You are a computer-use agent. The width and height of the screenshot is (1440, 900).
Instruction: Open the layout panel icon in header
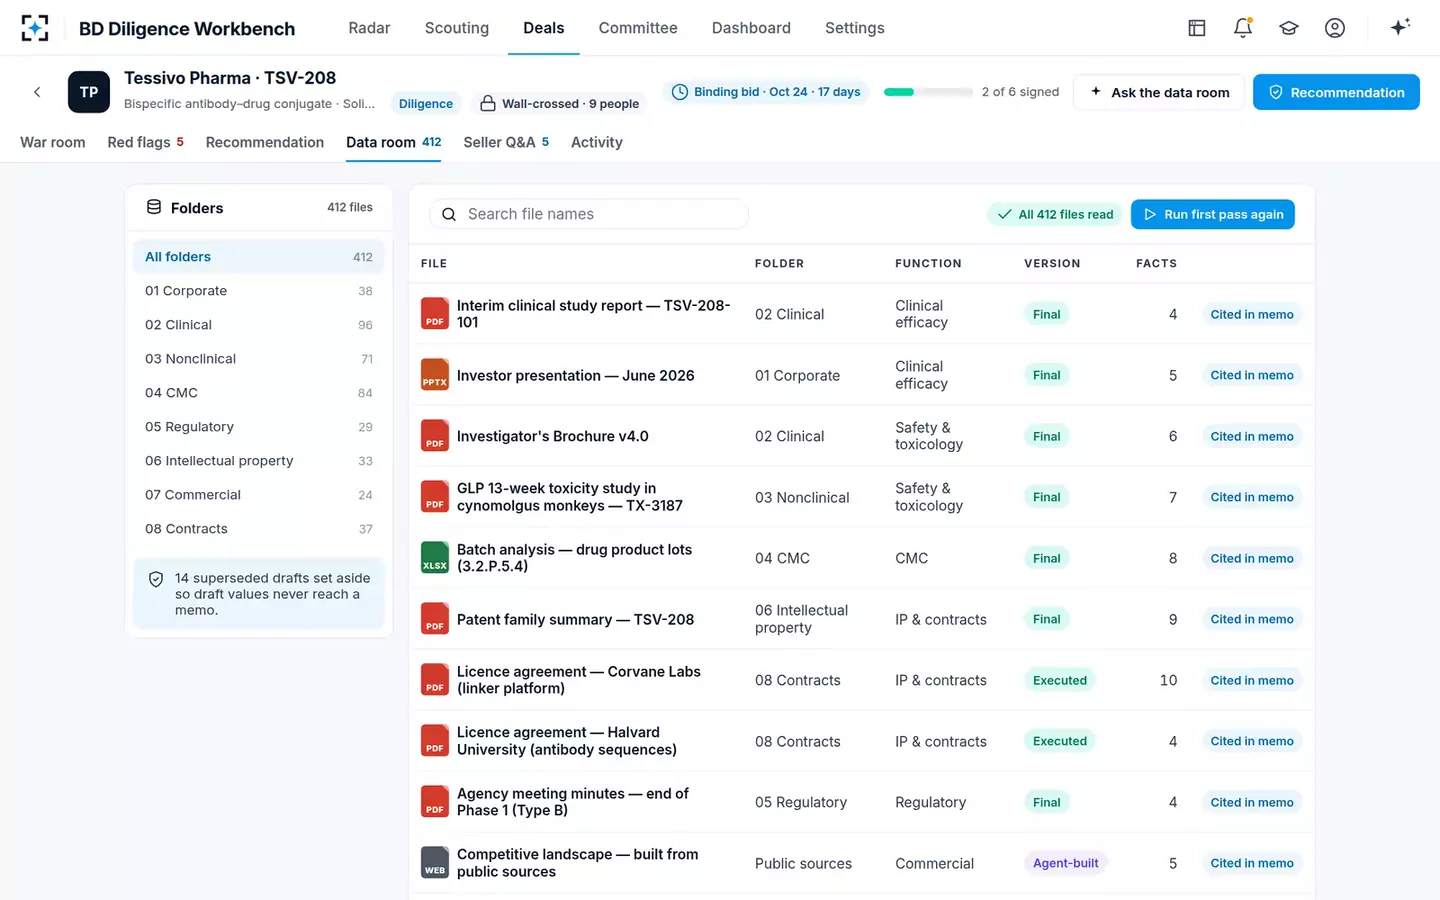(x=1197, y=28)
